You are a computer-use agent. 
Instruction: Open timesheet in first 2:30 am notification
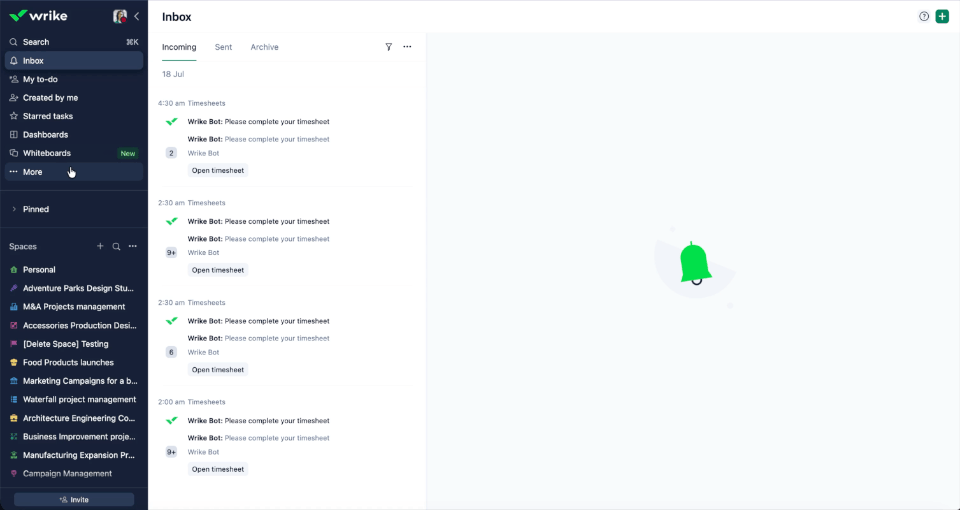click(x=218, y=270)
